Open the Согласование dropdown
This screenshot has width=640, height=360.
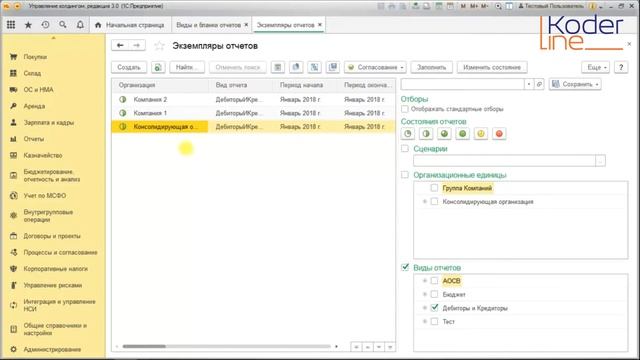pyautogui.click(x=375, y=67)
